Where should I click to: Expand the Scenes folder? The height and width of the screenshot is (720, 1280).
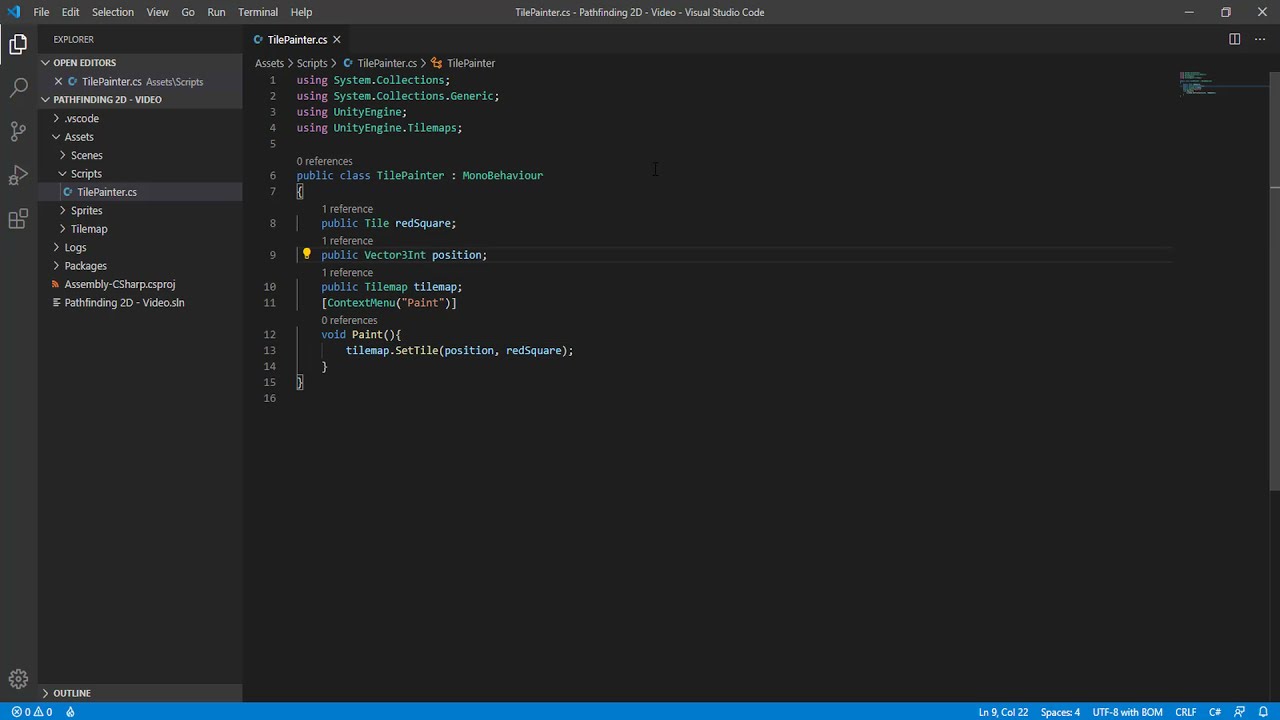(x=86, y=155)
